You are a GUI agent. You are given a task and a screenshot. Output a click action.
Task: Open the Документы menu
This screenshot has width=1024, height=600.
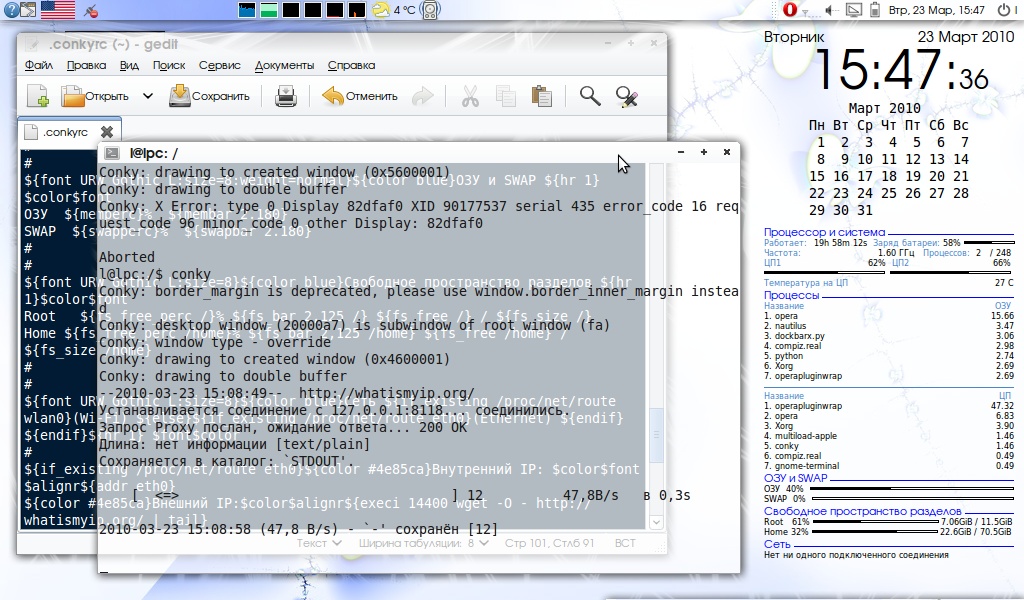284,65
